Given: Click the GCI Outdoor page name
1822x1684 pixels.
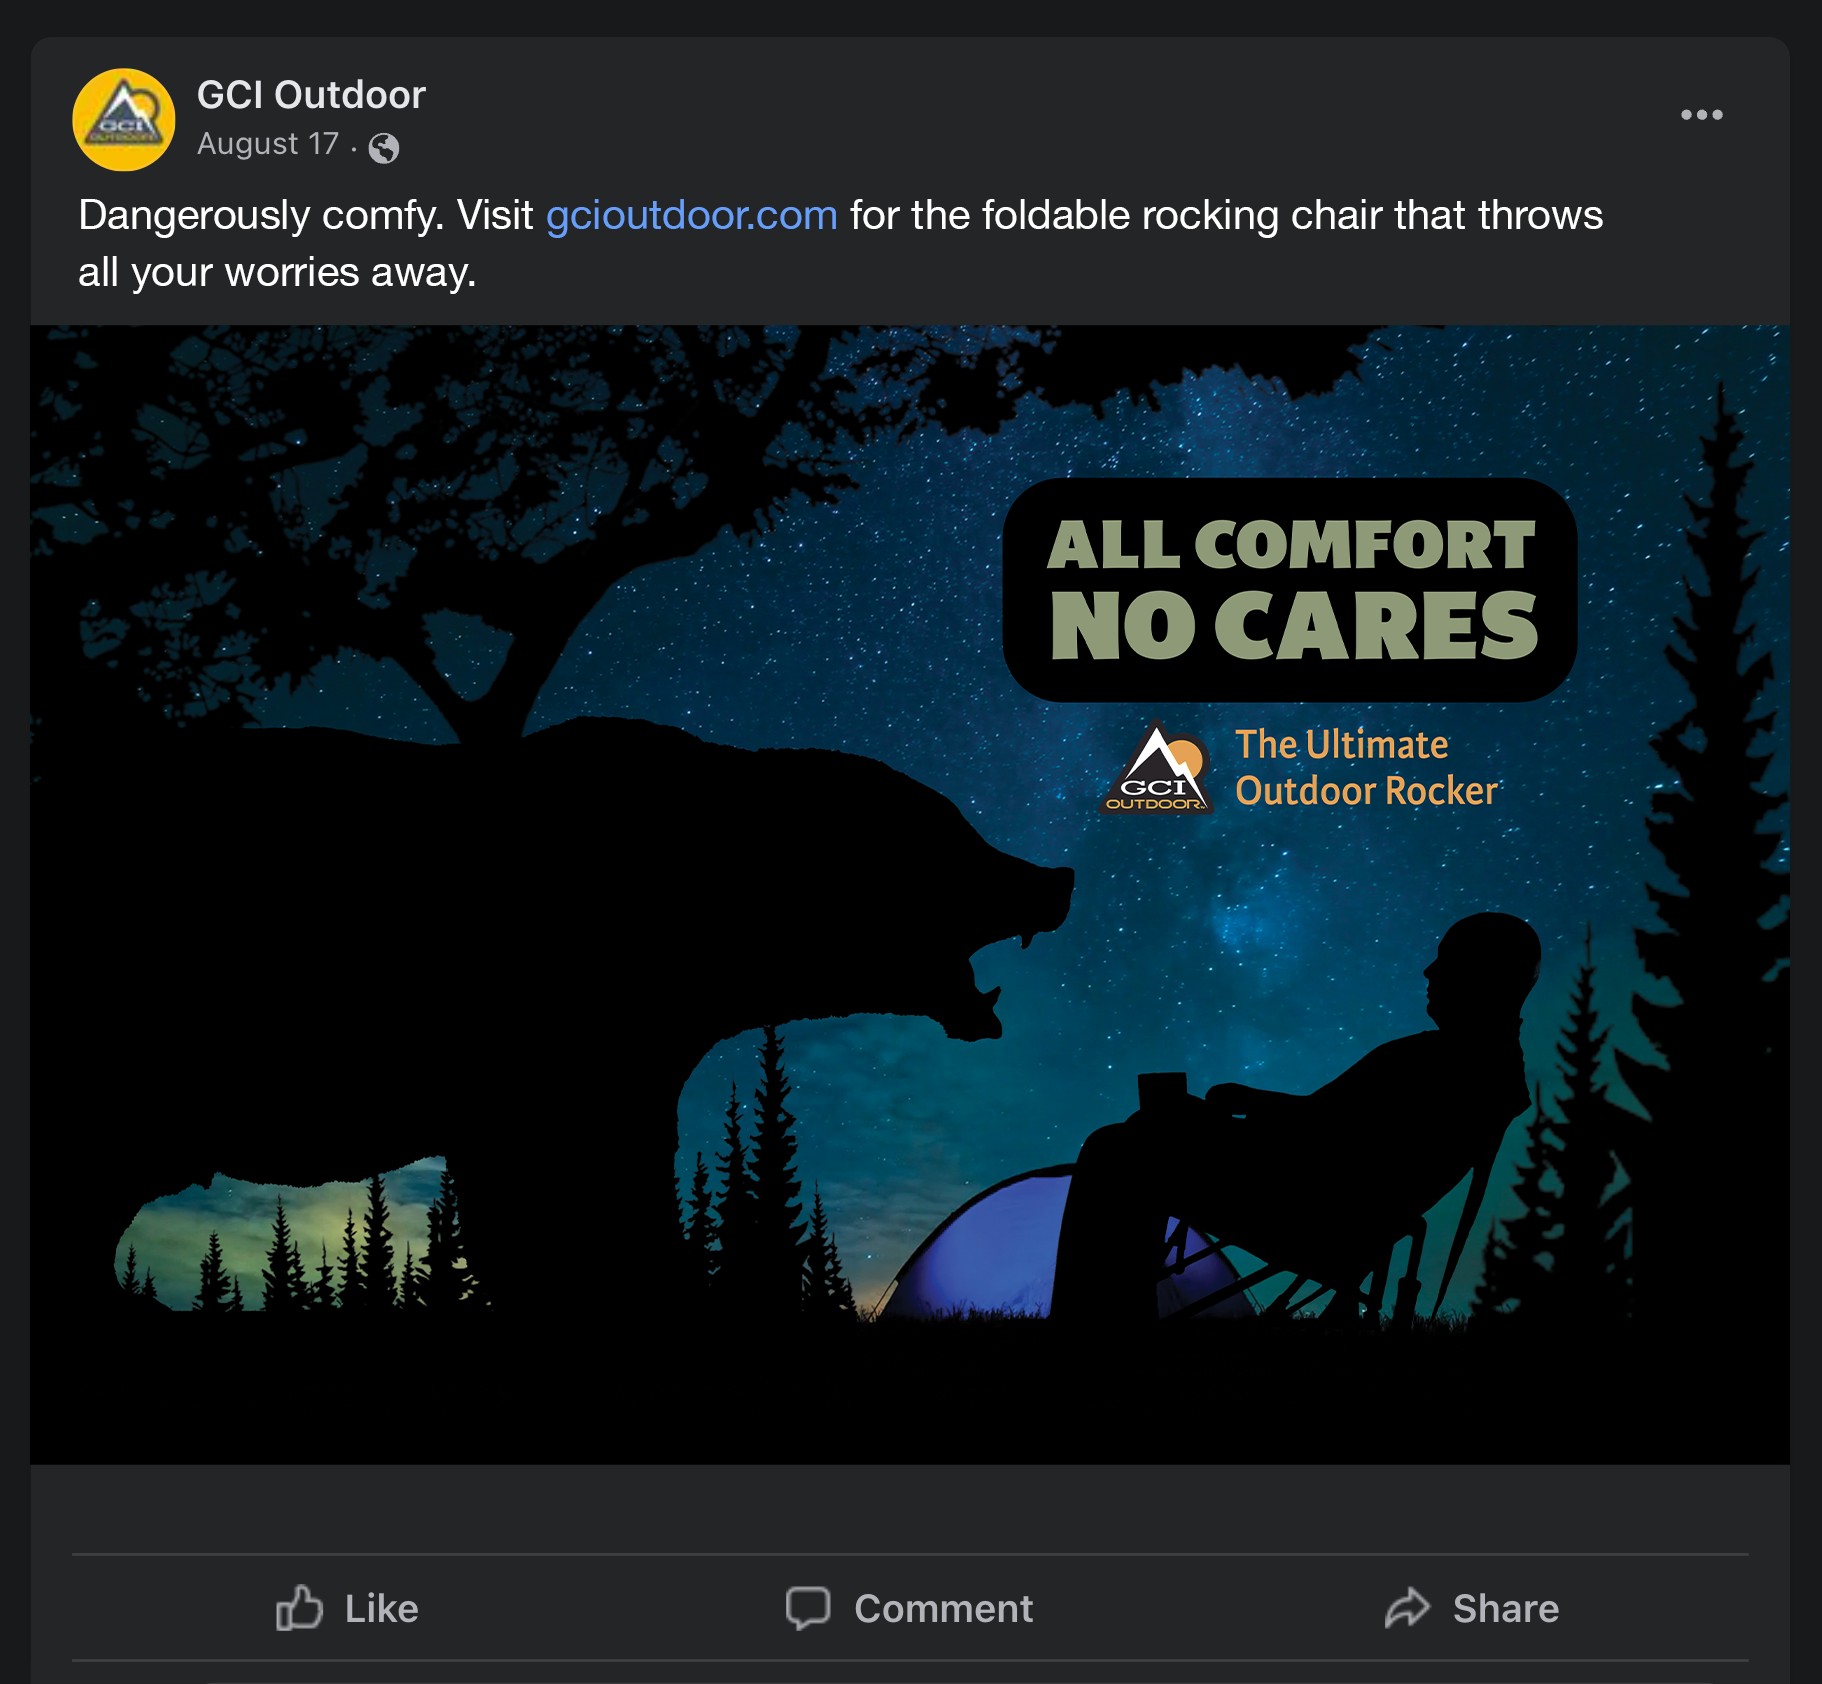Looking at the screenshot, I should click(x=311, y=95).
